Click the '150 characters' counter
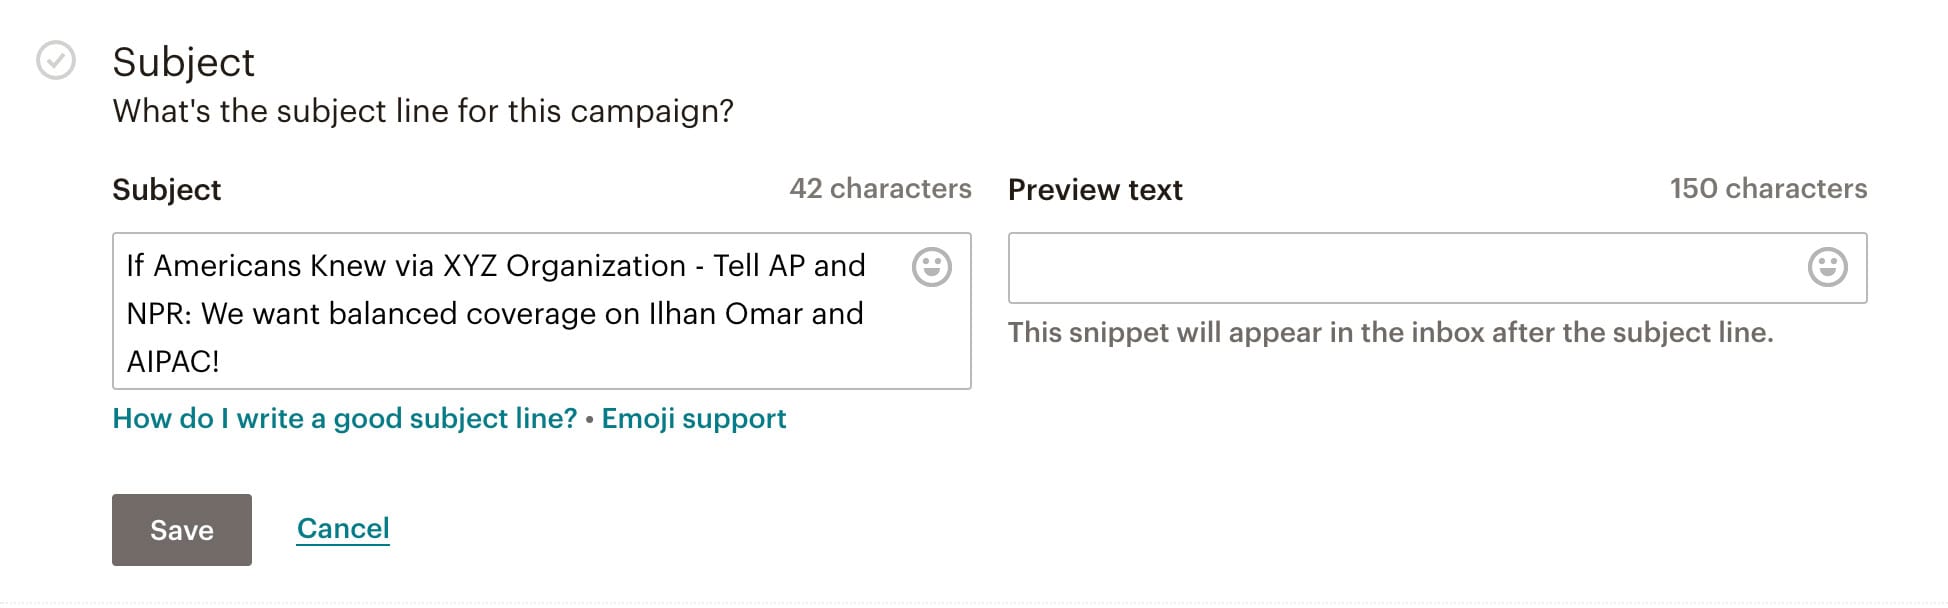This screenshot has height=608, width=1948. pos(1768,188)
